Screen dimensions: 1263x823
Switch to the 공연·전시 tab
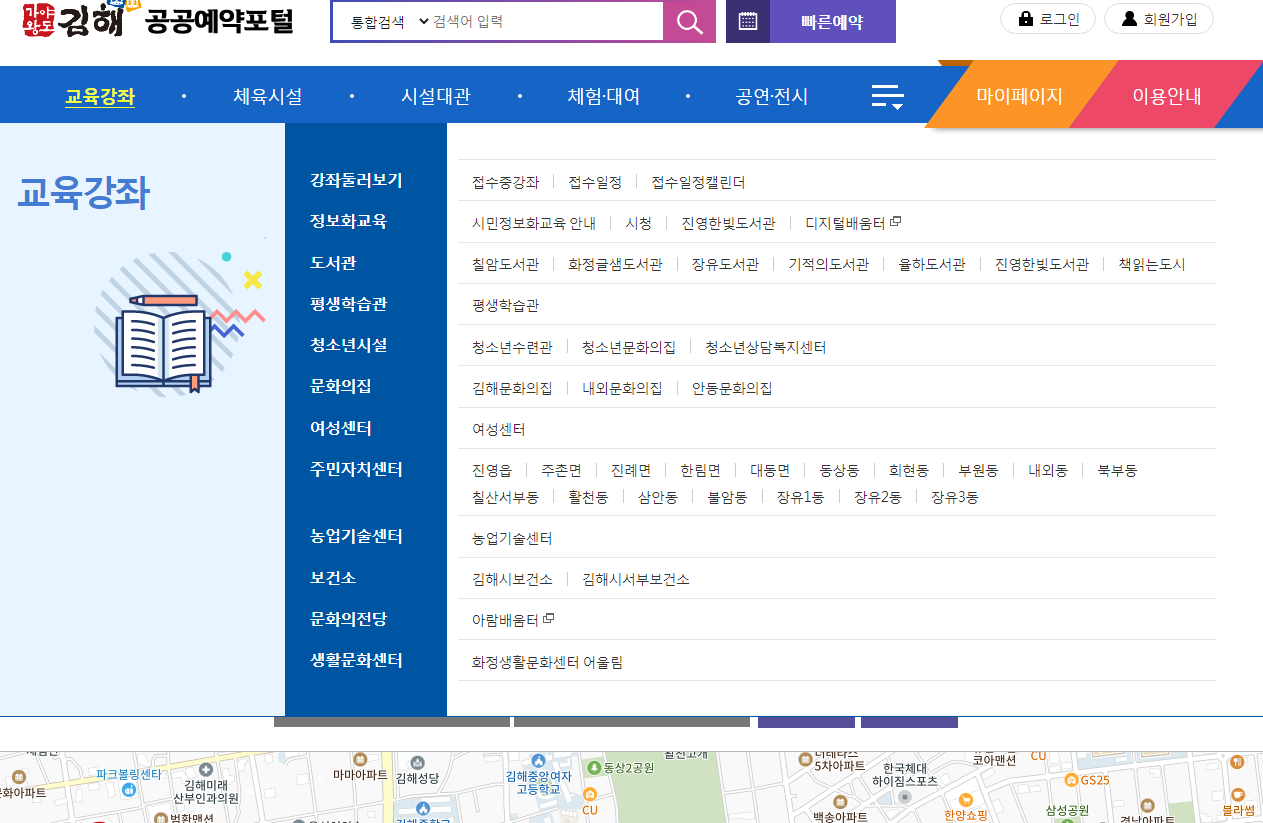click(x=771, y=94)
